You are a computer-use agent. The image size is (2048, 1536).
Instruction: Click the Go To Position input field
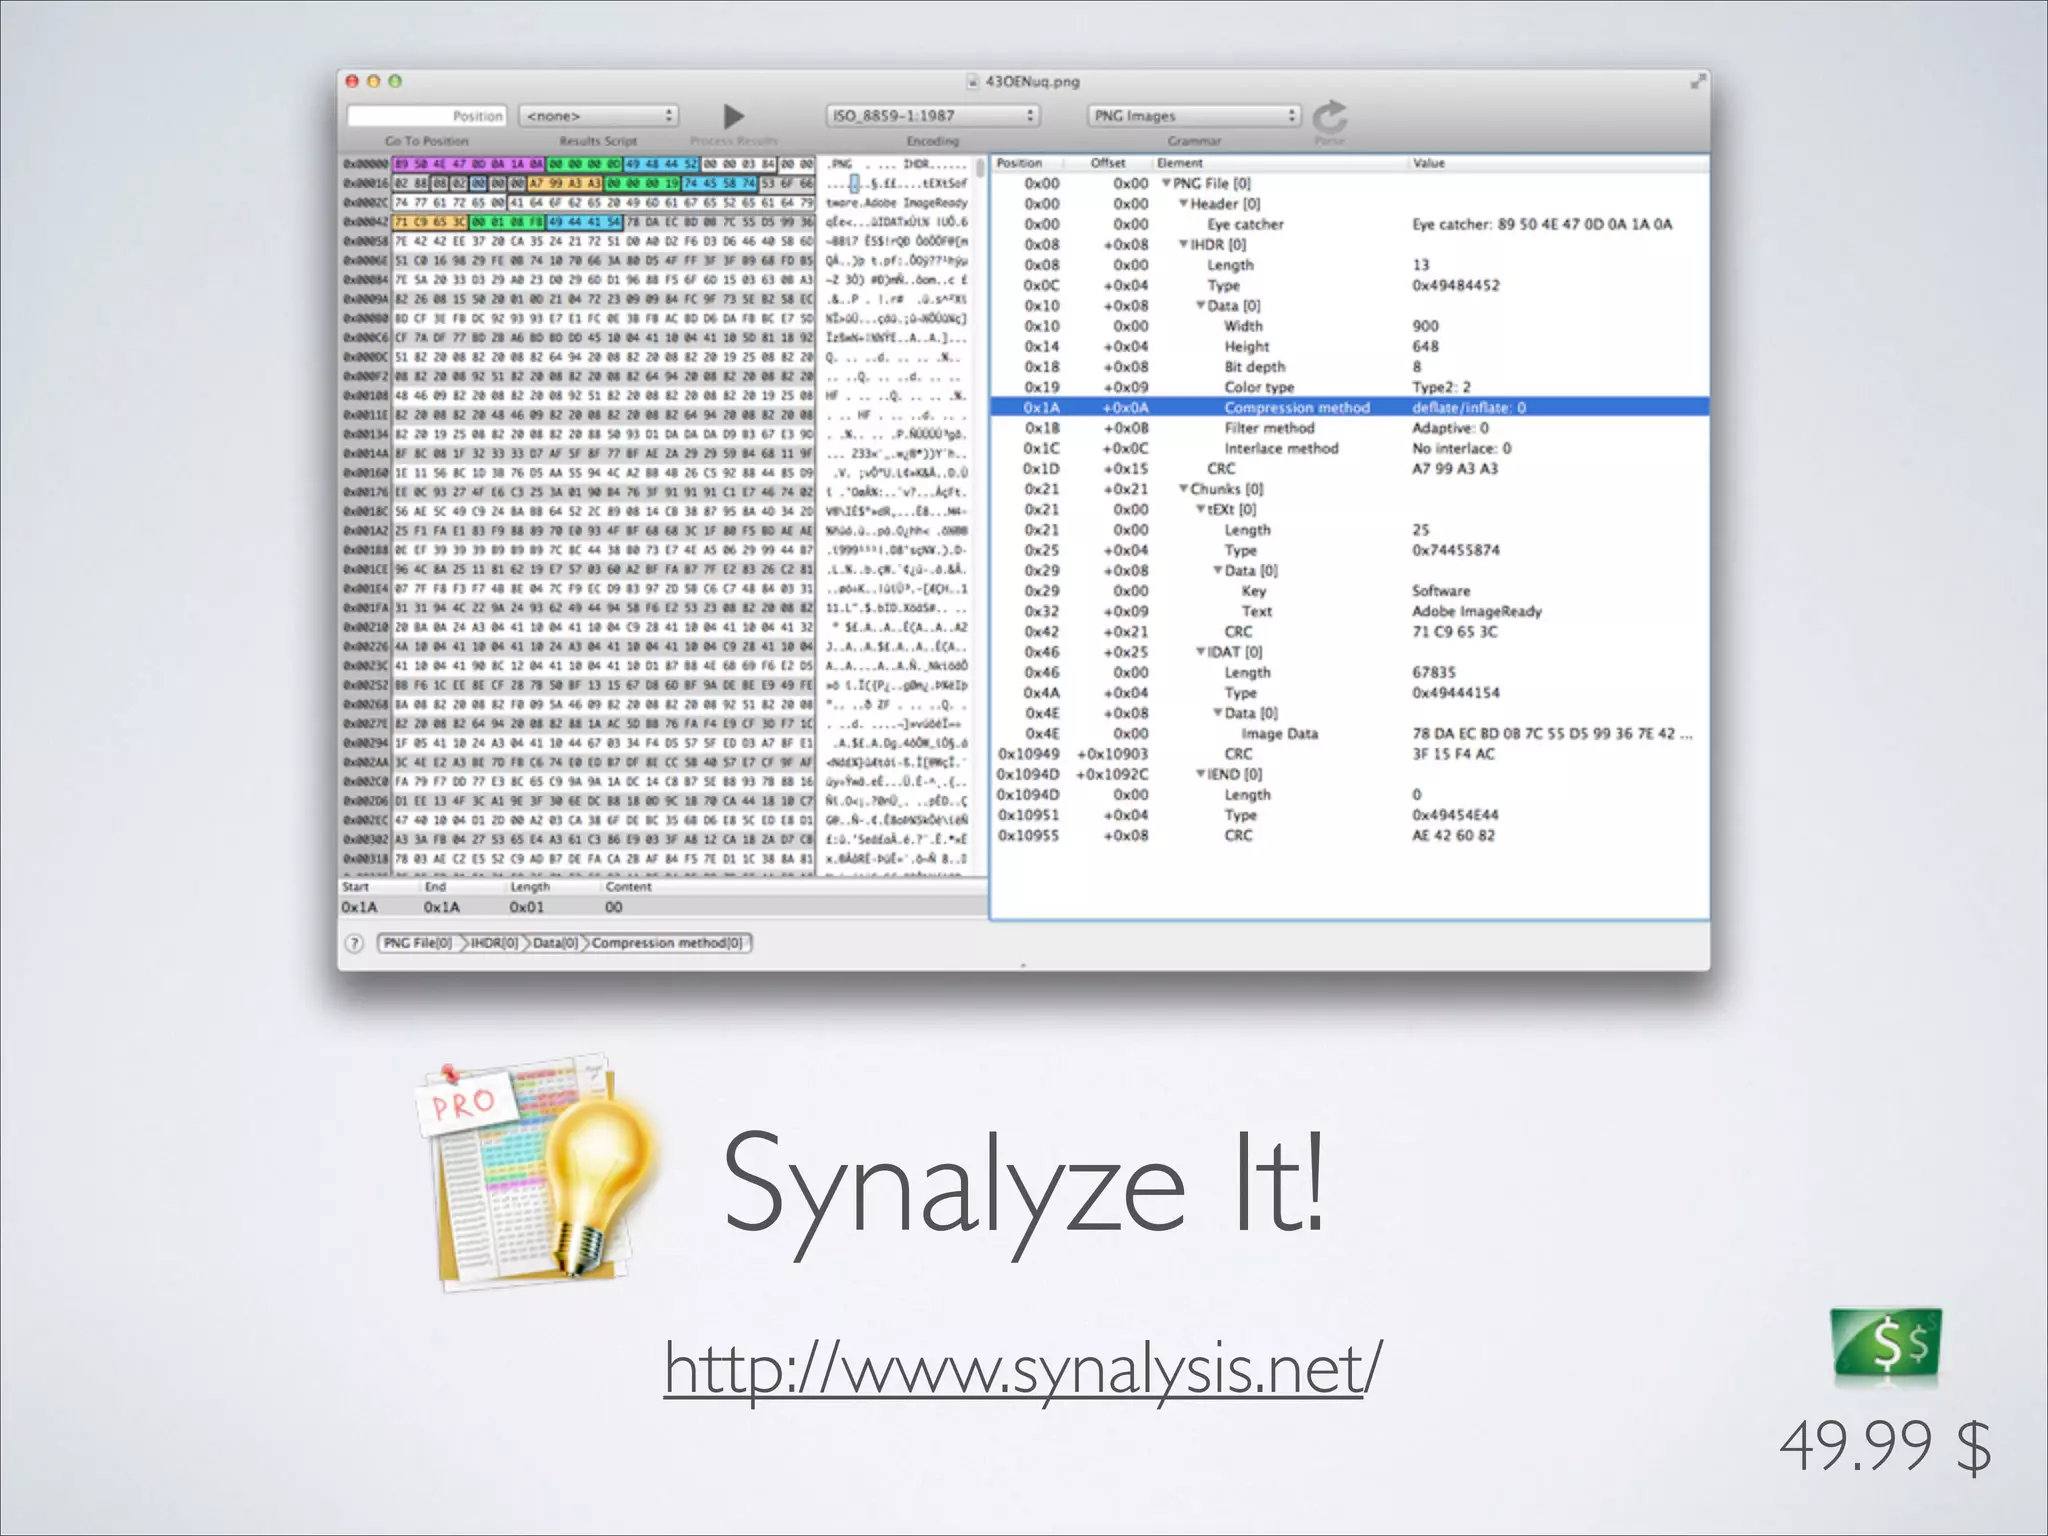(427, 116)
